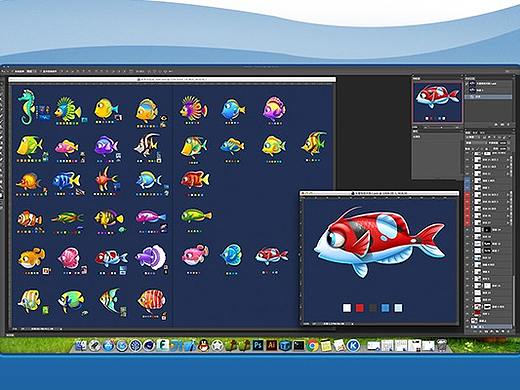Click the black-and-white striped angelfish sprite
Viewport: 520px width, 390px height.
pyautogui.click(x=146, y=144)
